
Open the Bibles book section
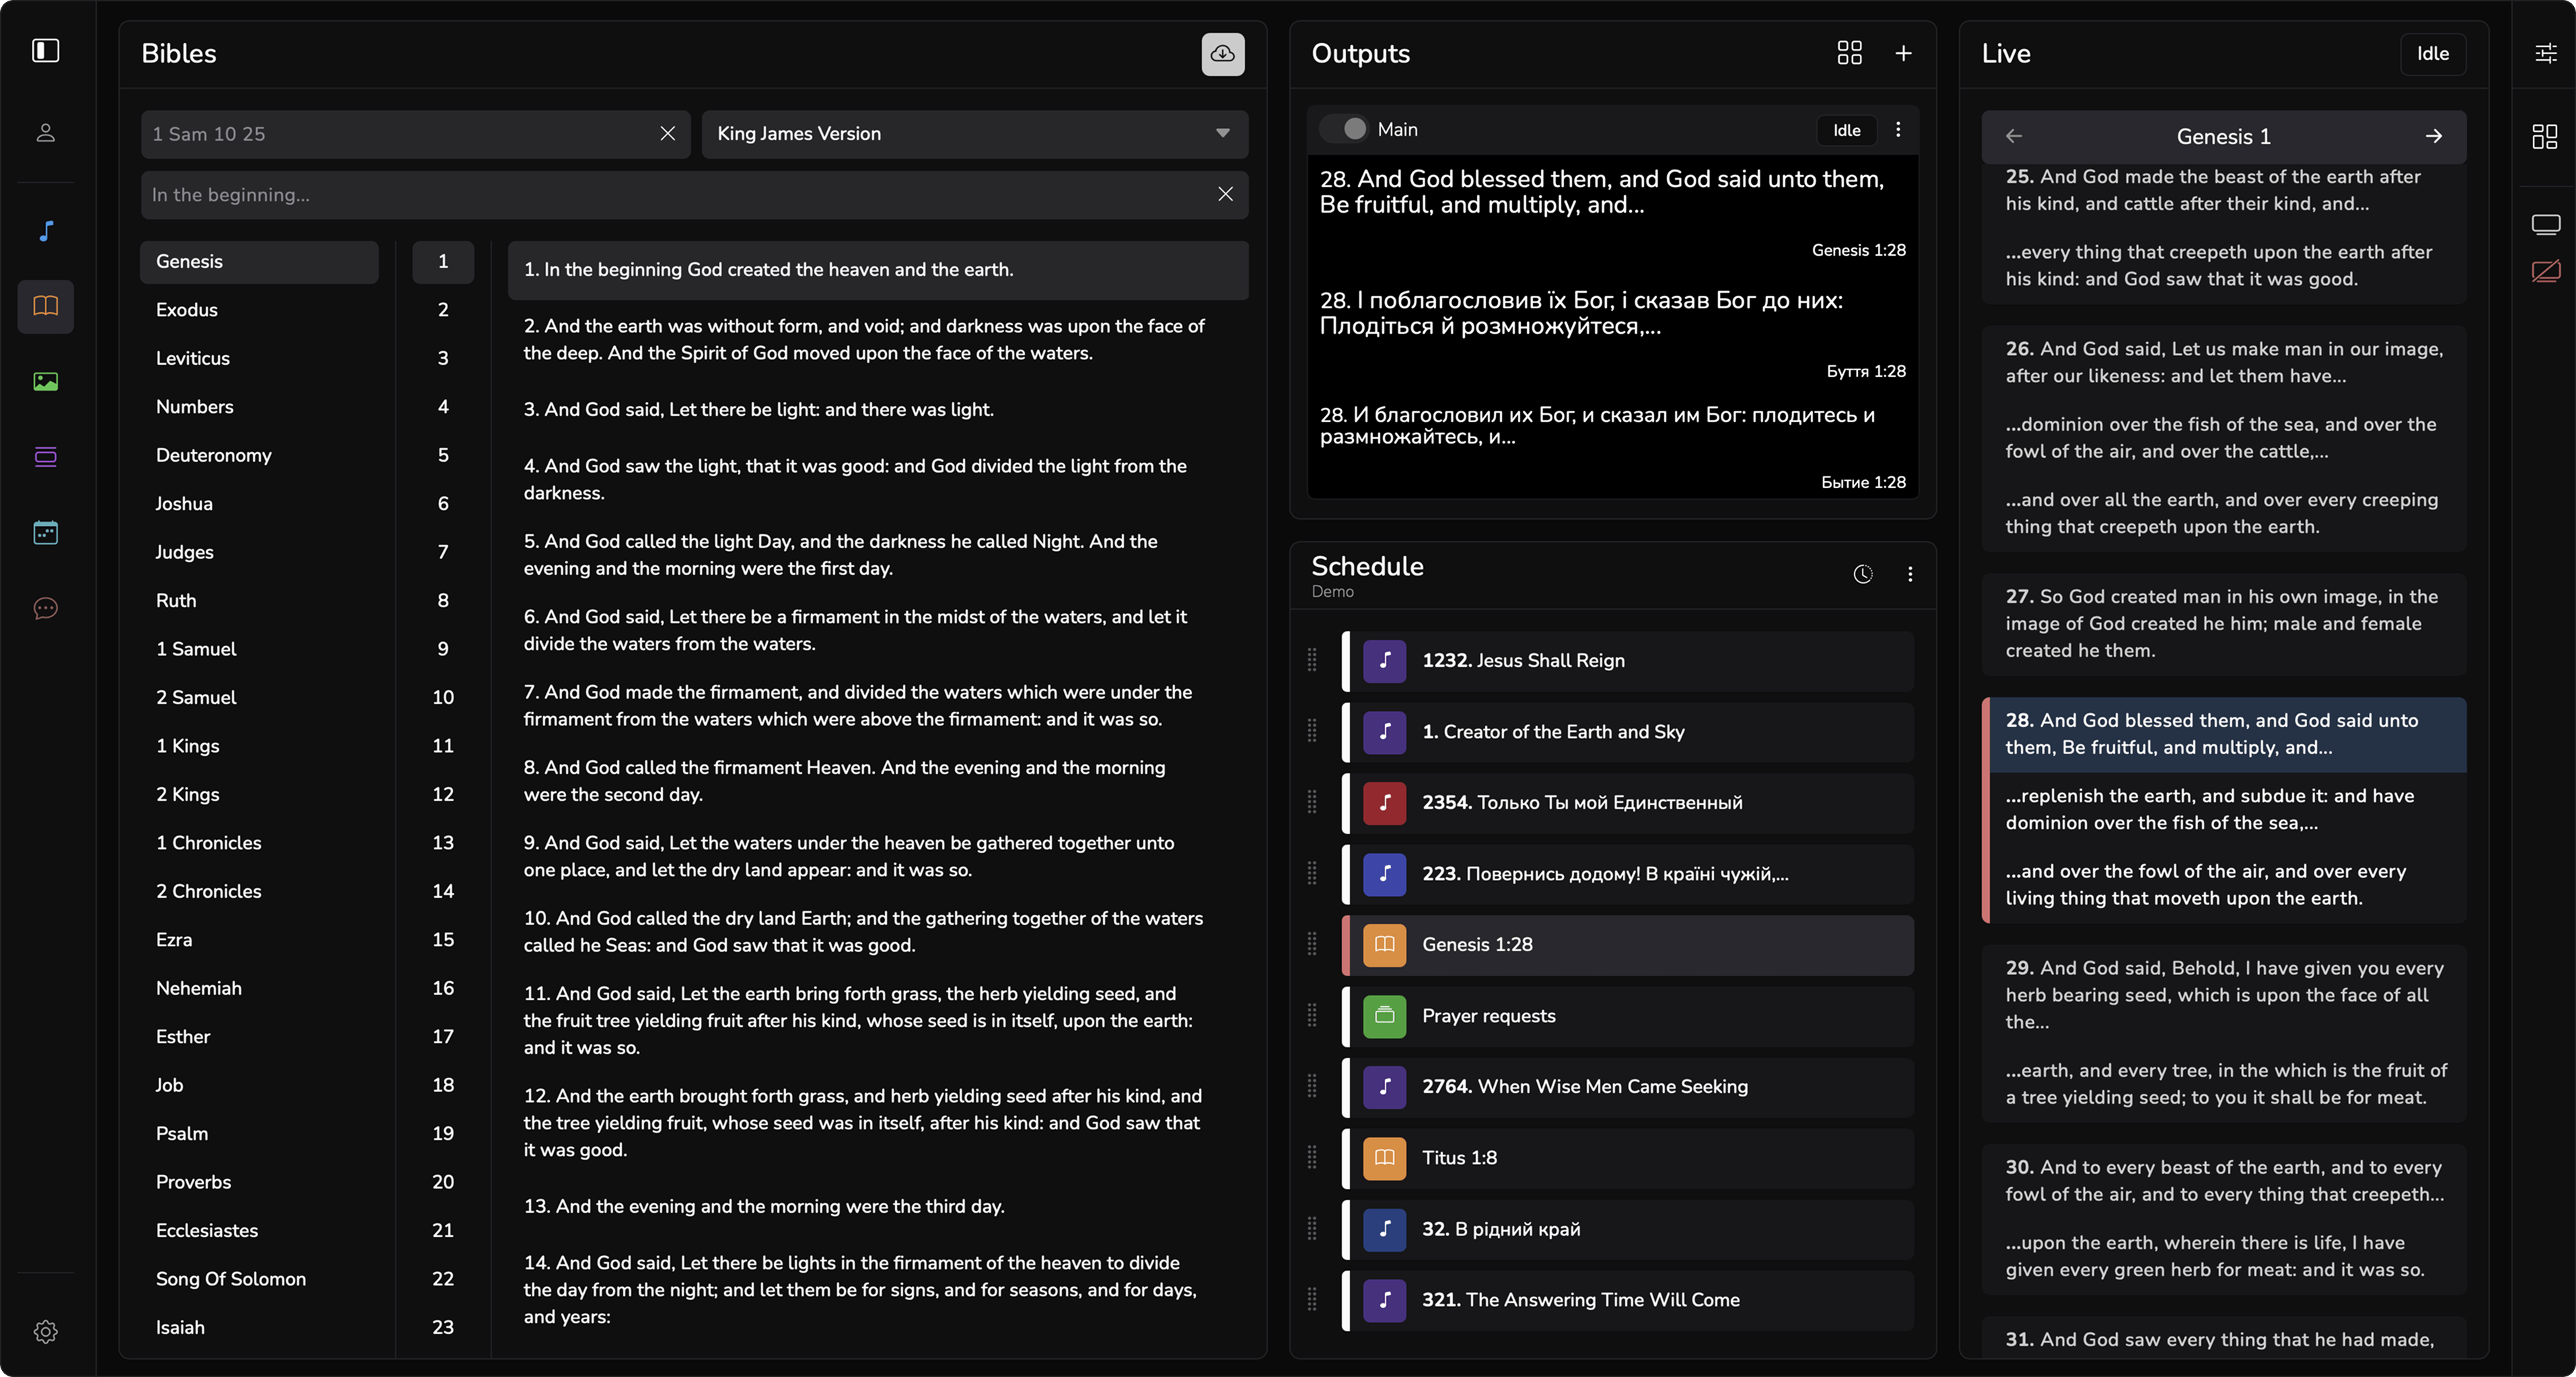(x=46, y=306)
